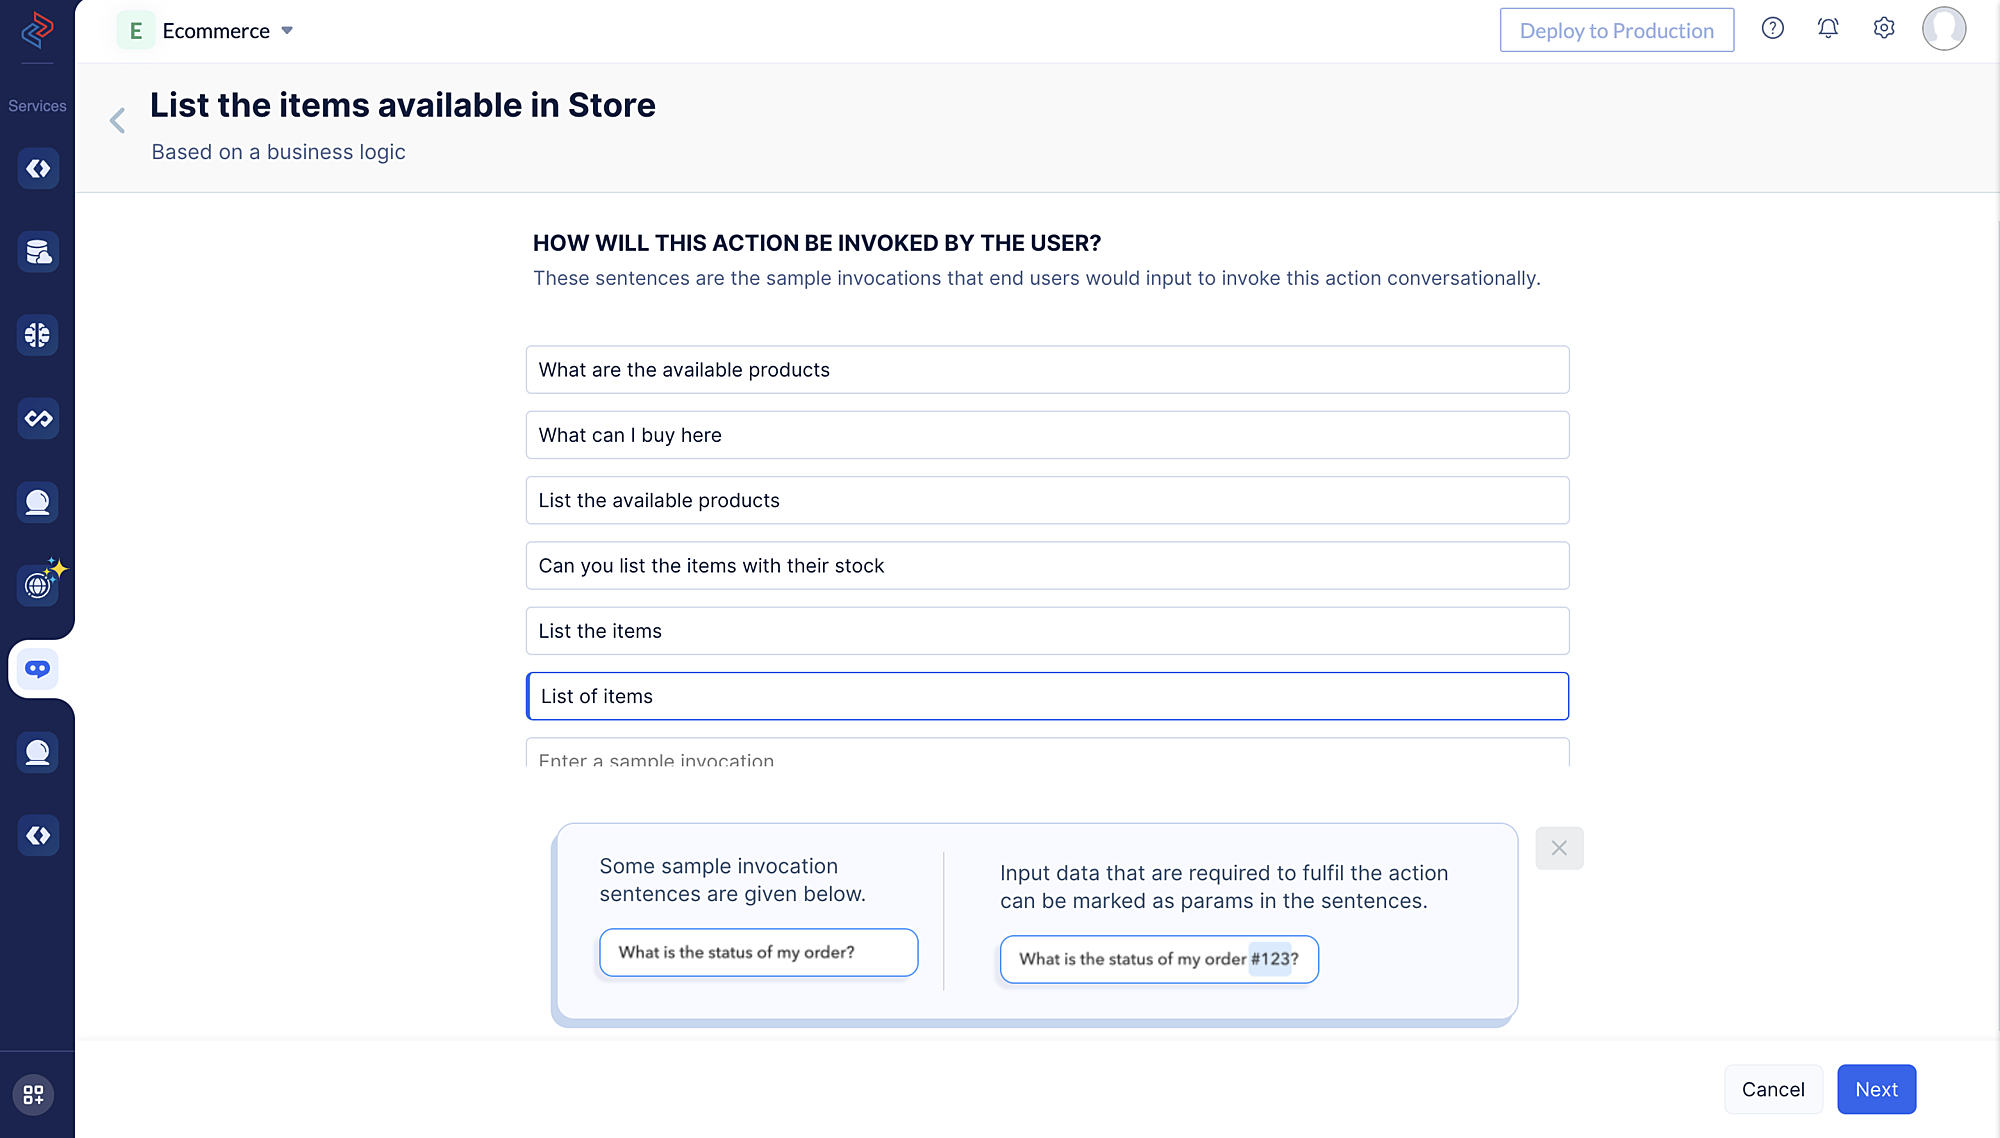
Task: Click the sample with #123 param highlighted
Action: pyautogui.click(x=1159, y=959)
